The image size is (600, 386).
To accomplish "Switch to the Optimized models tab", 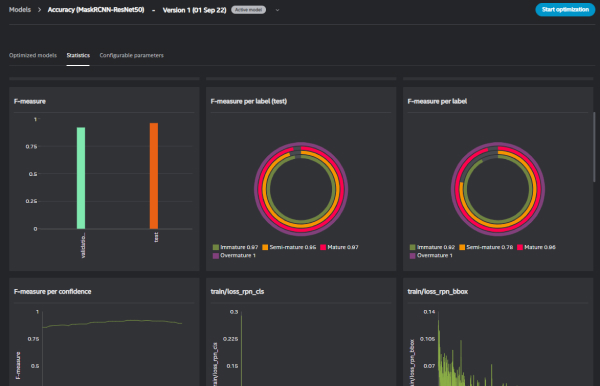I will pyautogui.click(x=33, y=55).
